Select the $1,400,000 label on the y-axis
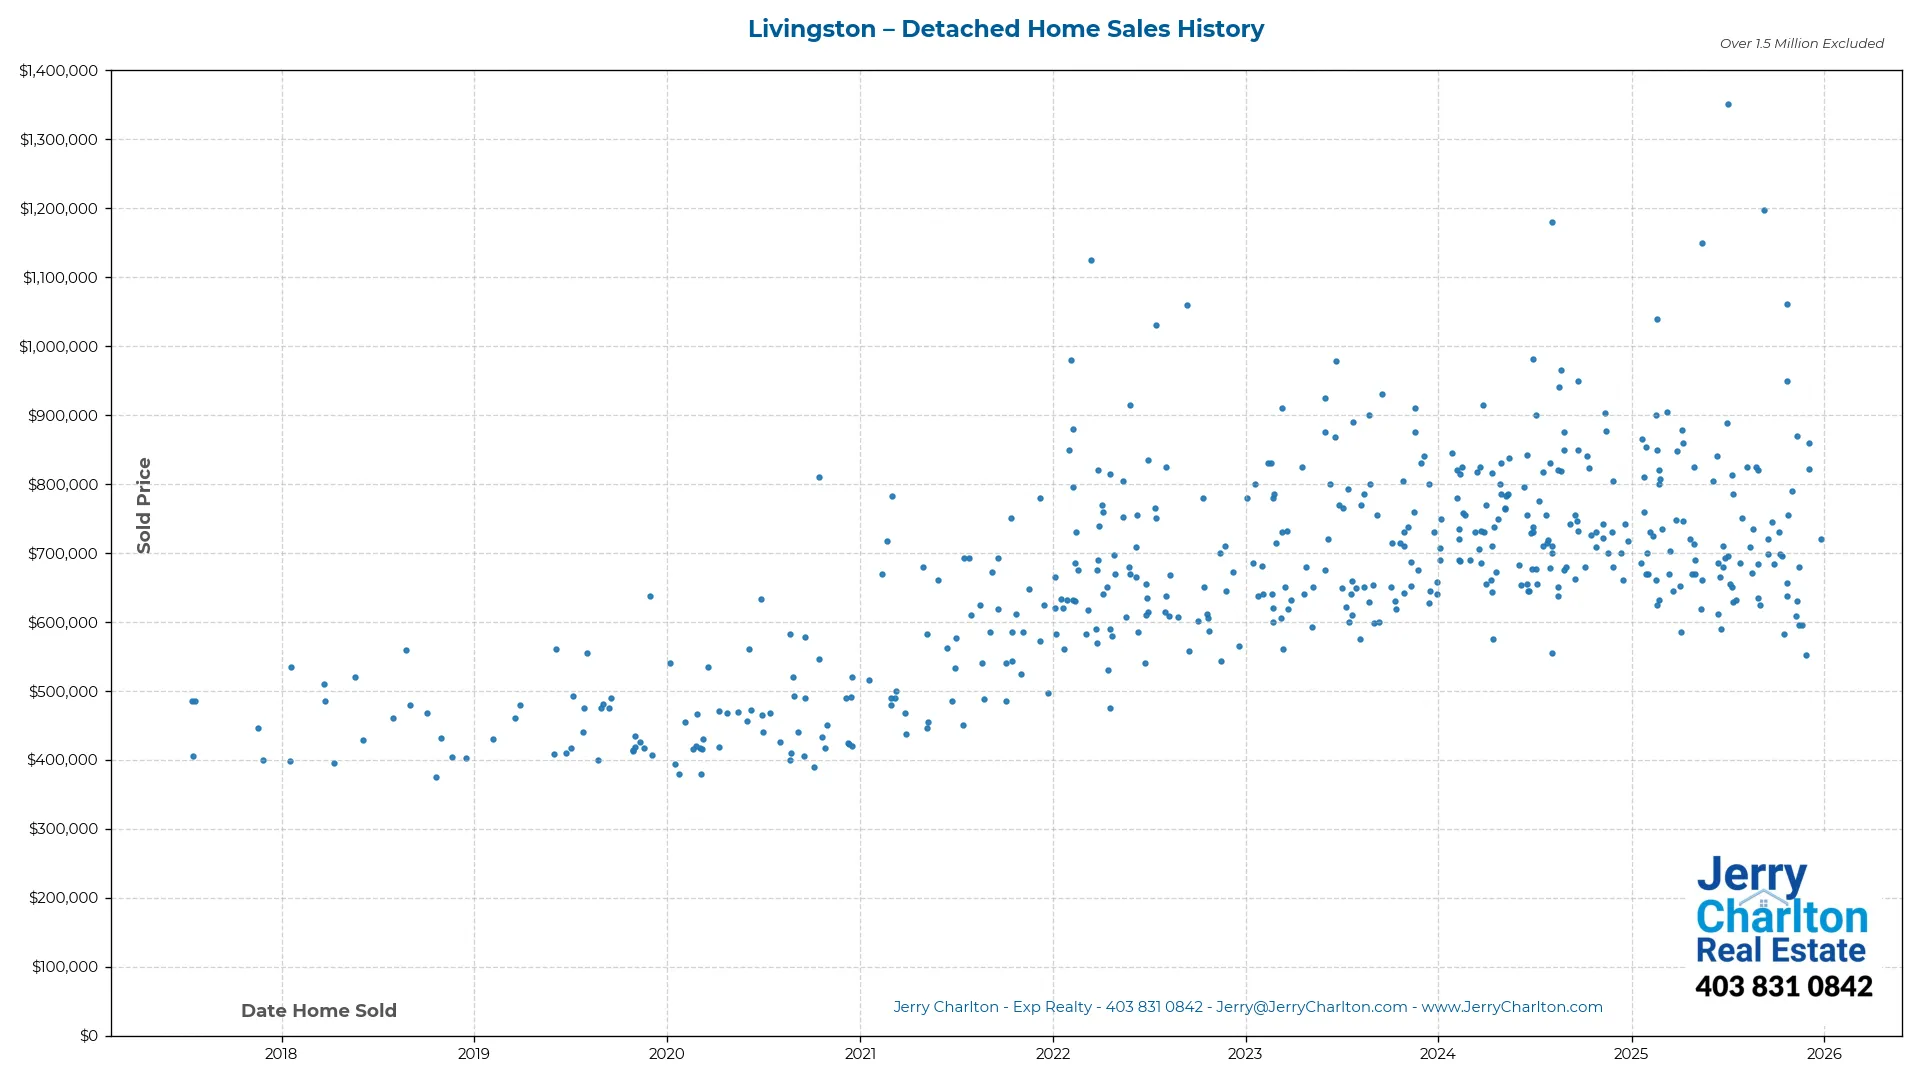This screenshot has height=1080, width=1920. (60, 70)
